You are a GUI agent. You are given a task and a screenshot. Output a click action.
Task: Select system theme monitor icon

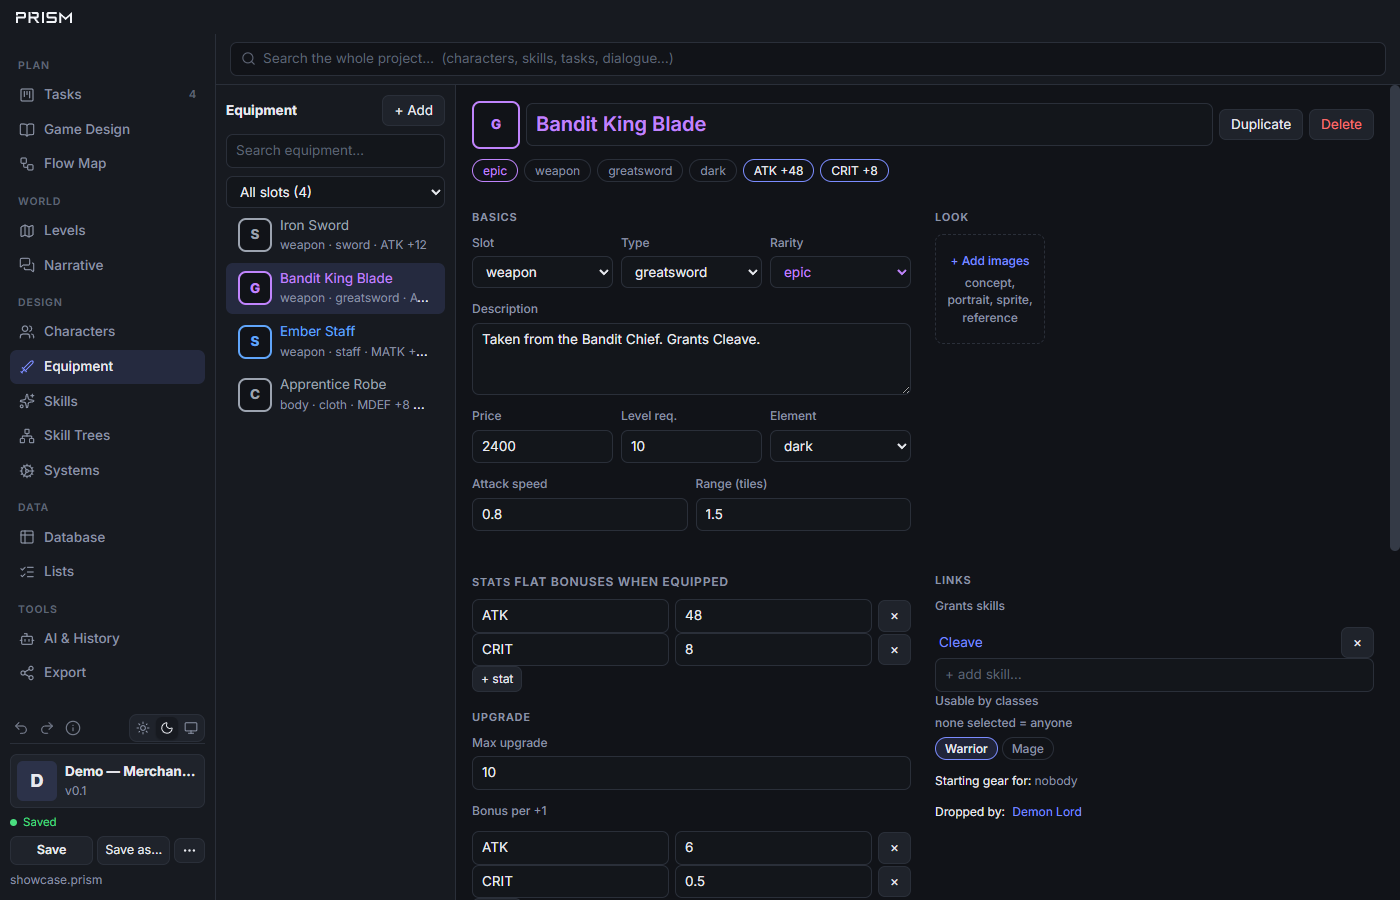pos(191,728)
